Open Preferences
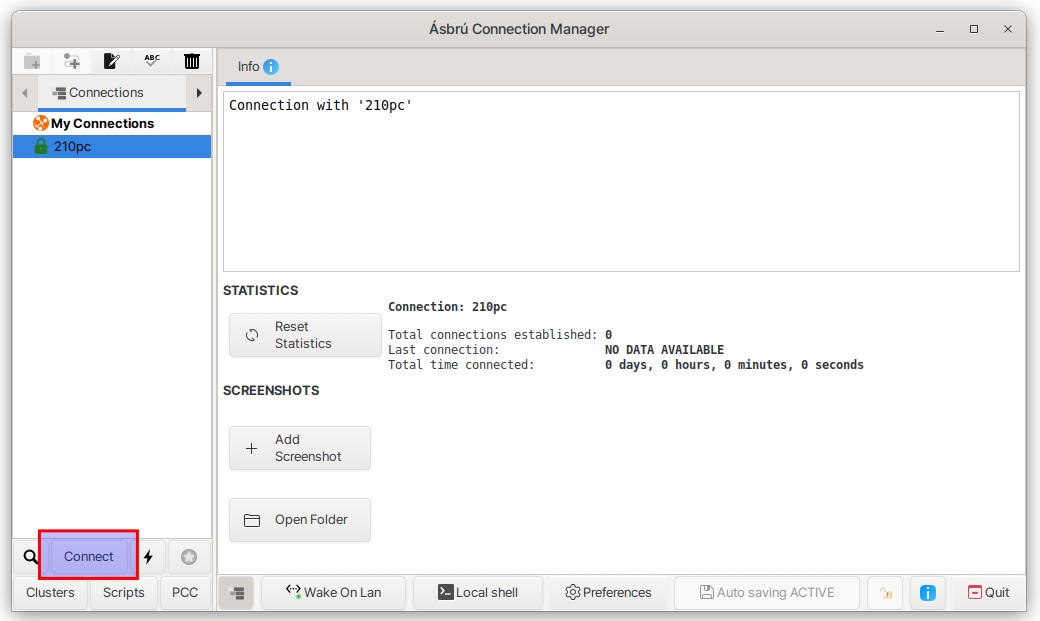The height and width of the screenshot is (621, 1040). 608,592
